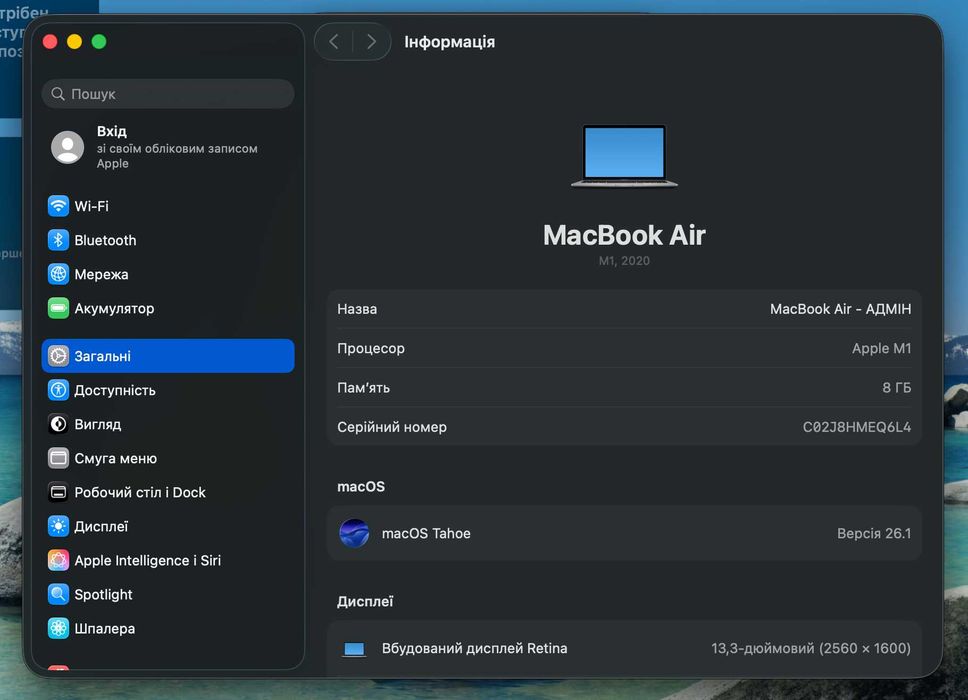Click the 13,3-дюймовий (2560 × 1600) value
The image size is (968, 700).
click(x=811, y=648)
